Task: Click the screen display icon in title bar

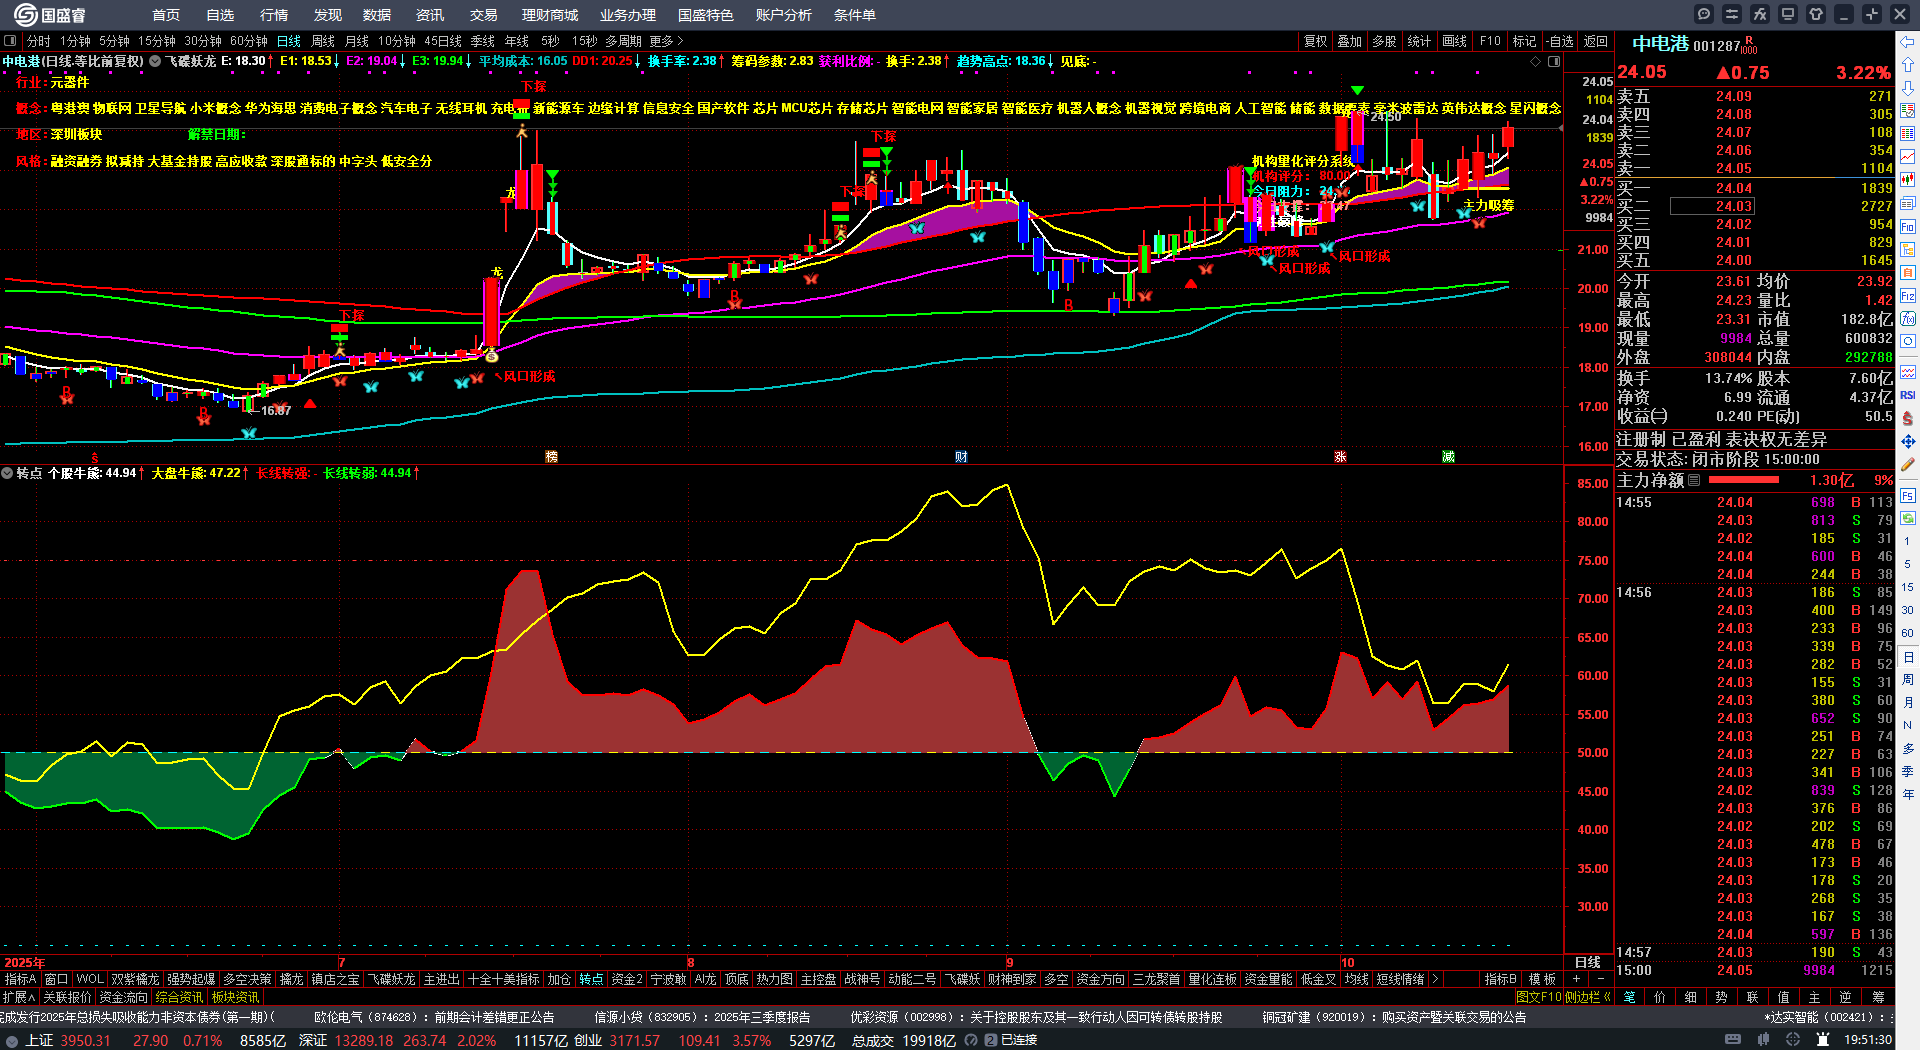Action: tap(1788, 14)
